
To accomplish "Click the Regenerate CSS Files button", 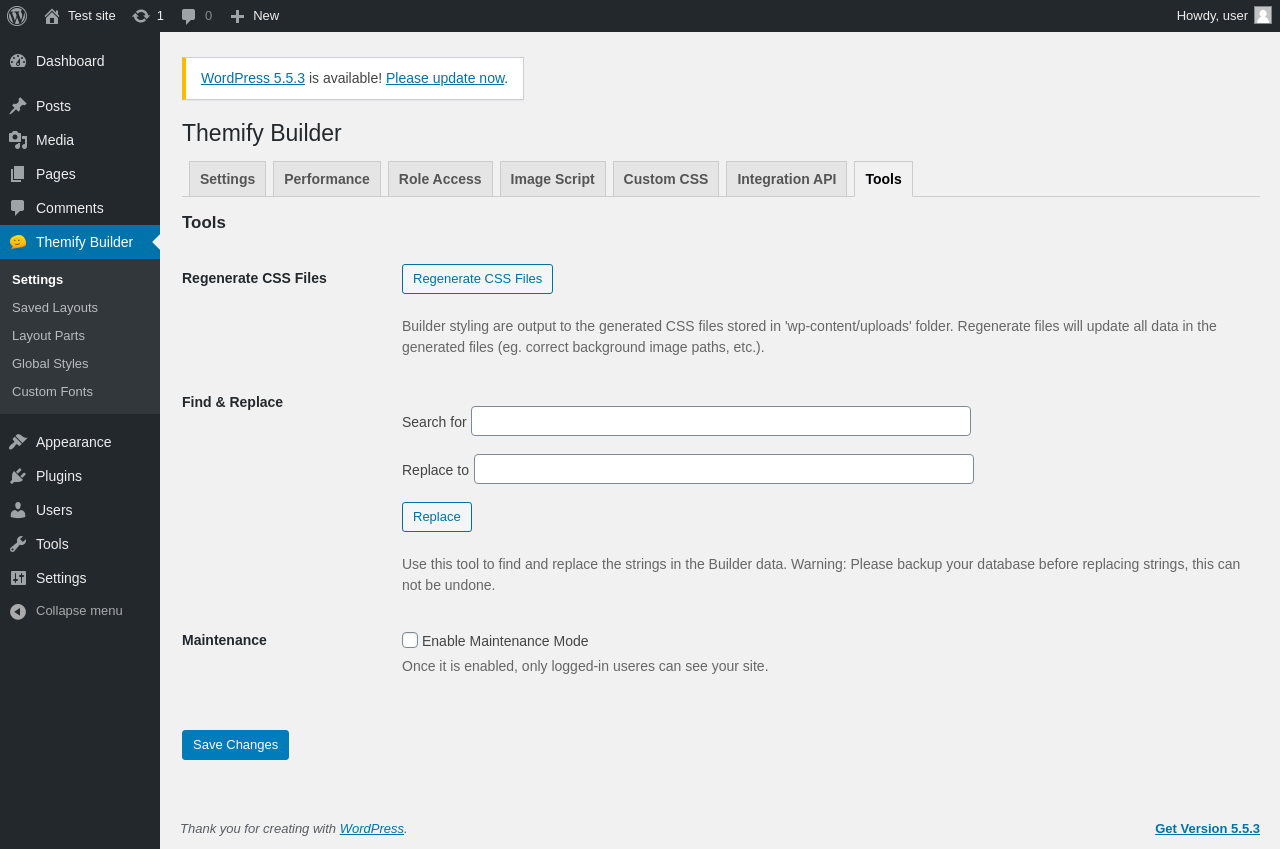I will 477,279.
